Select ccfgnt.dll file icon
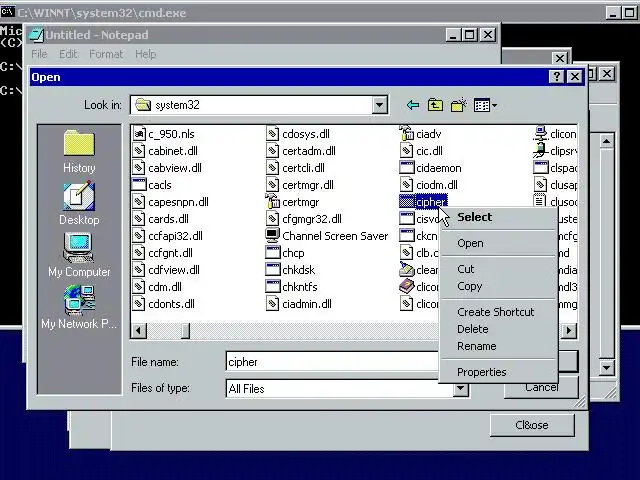The width and height of the screenshot is (640, 480). coord(138,253)
